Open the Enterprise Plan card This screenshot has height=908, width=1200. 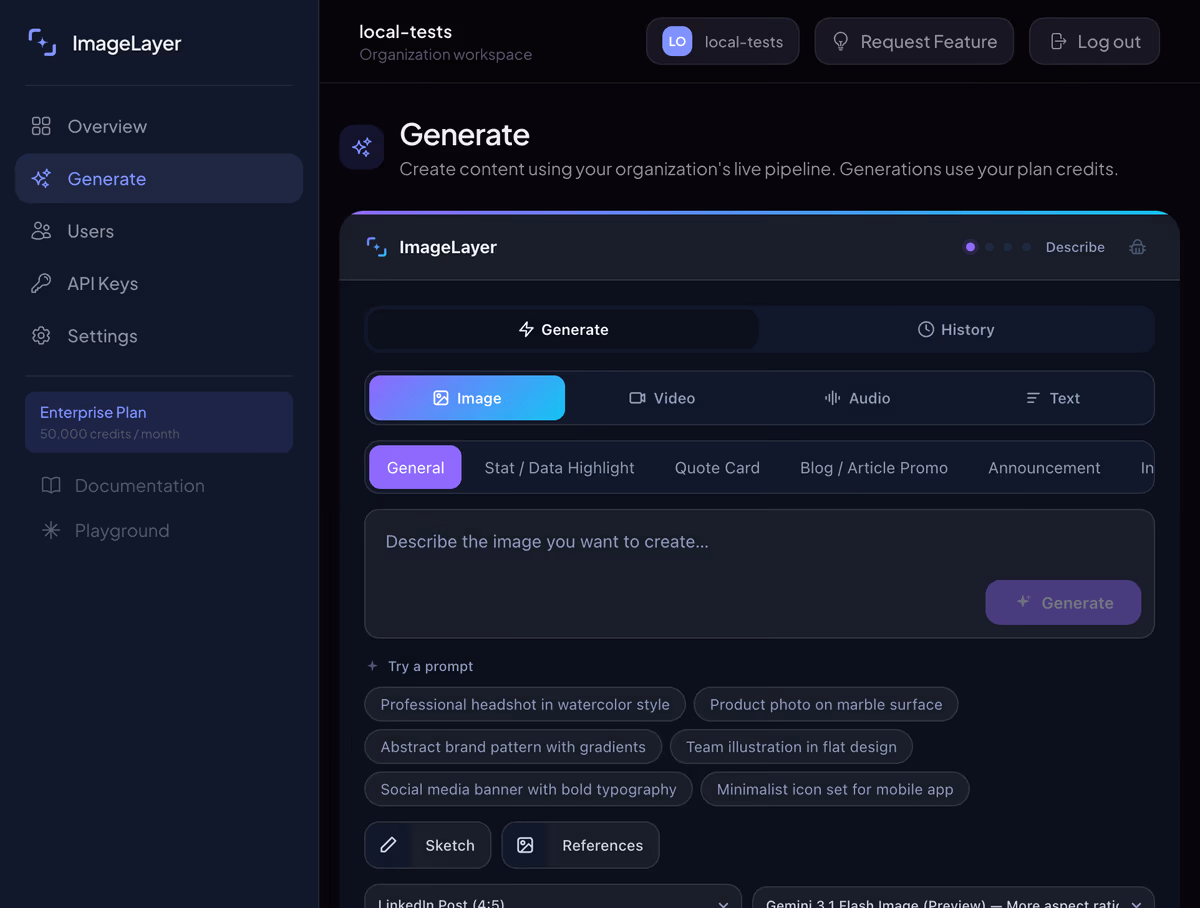point(159,422)
